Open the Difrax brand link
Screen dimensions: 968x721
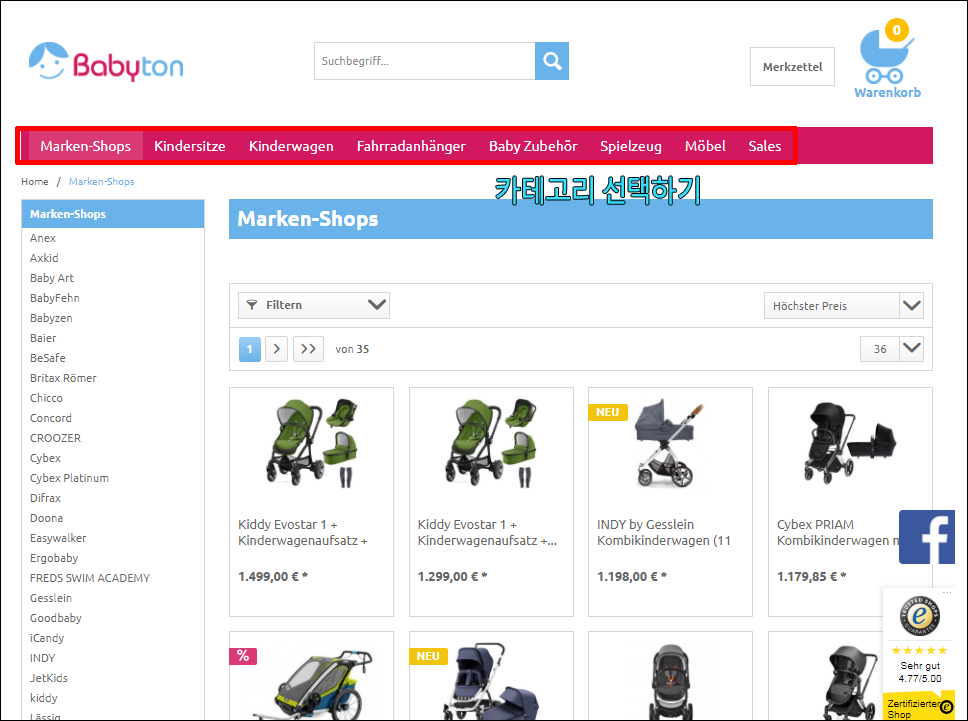pos(46,498)
